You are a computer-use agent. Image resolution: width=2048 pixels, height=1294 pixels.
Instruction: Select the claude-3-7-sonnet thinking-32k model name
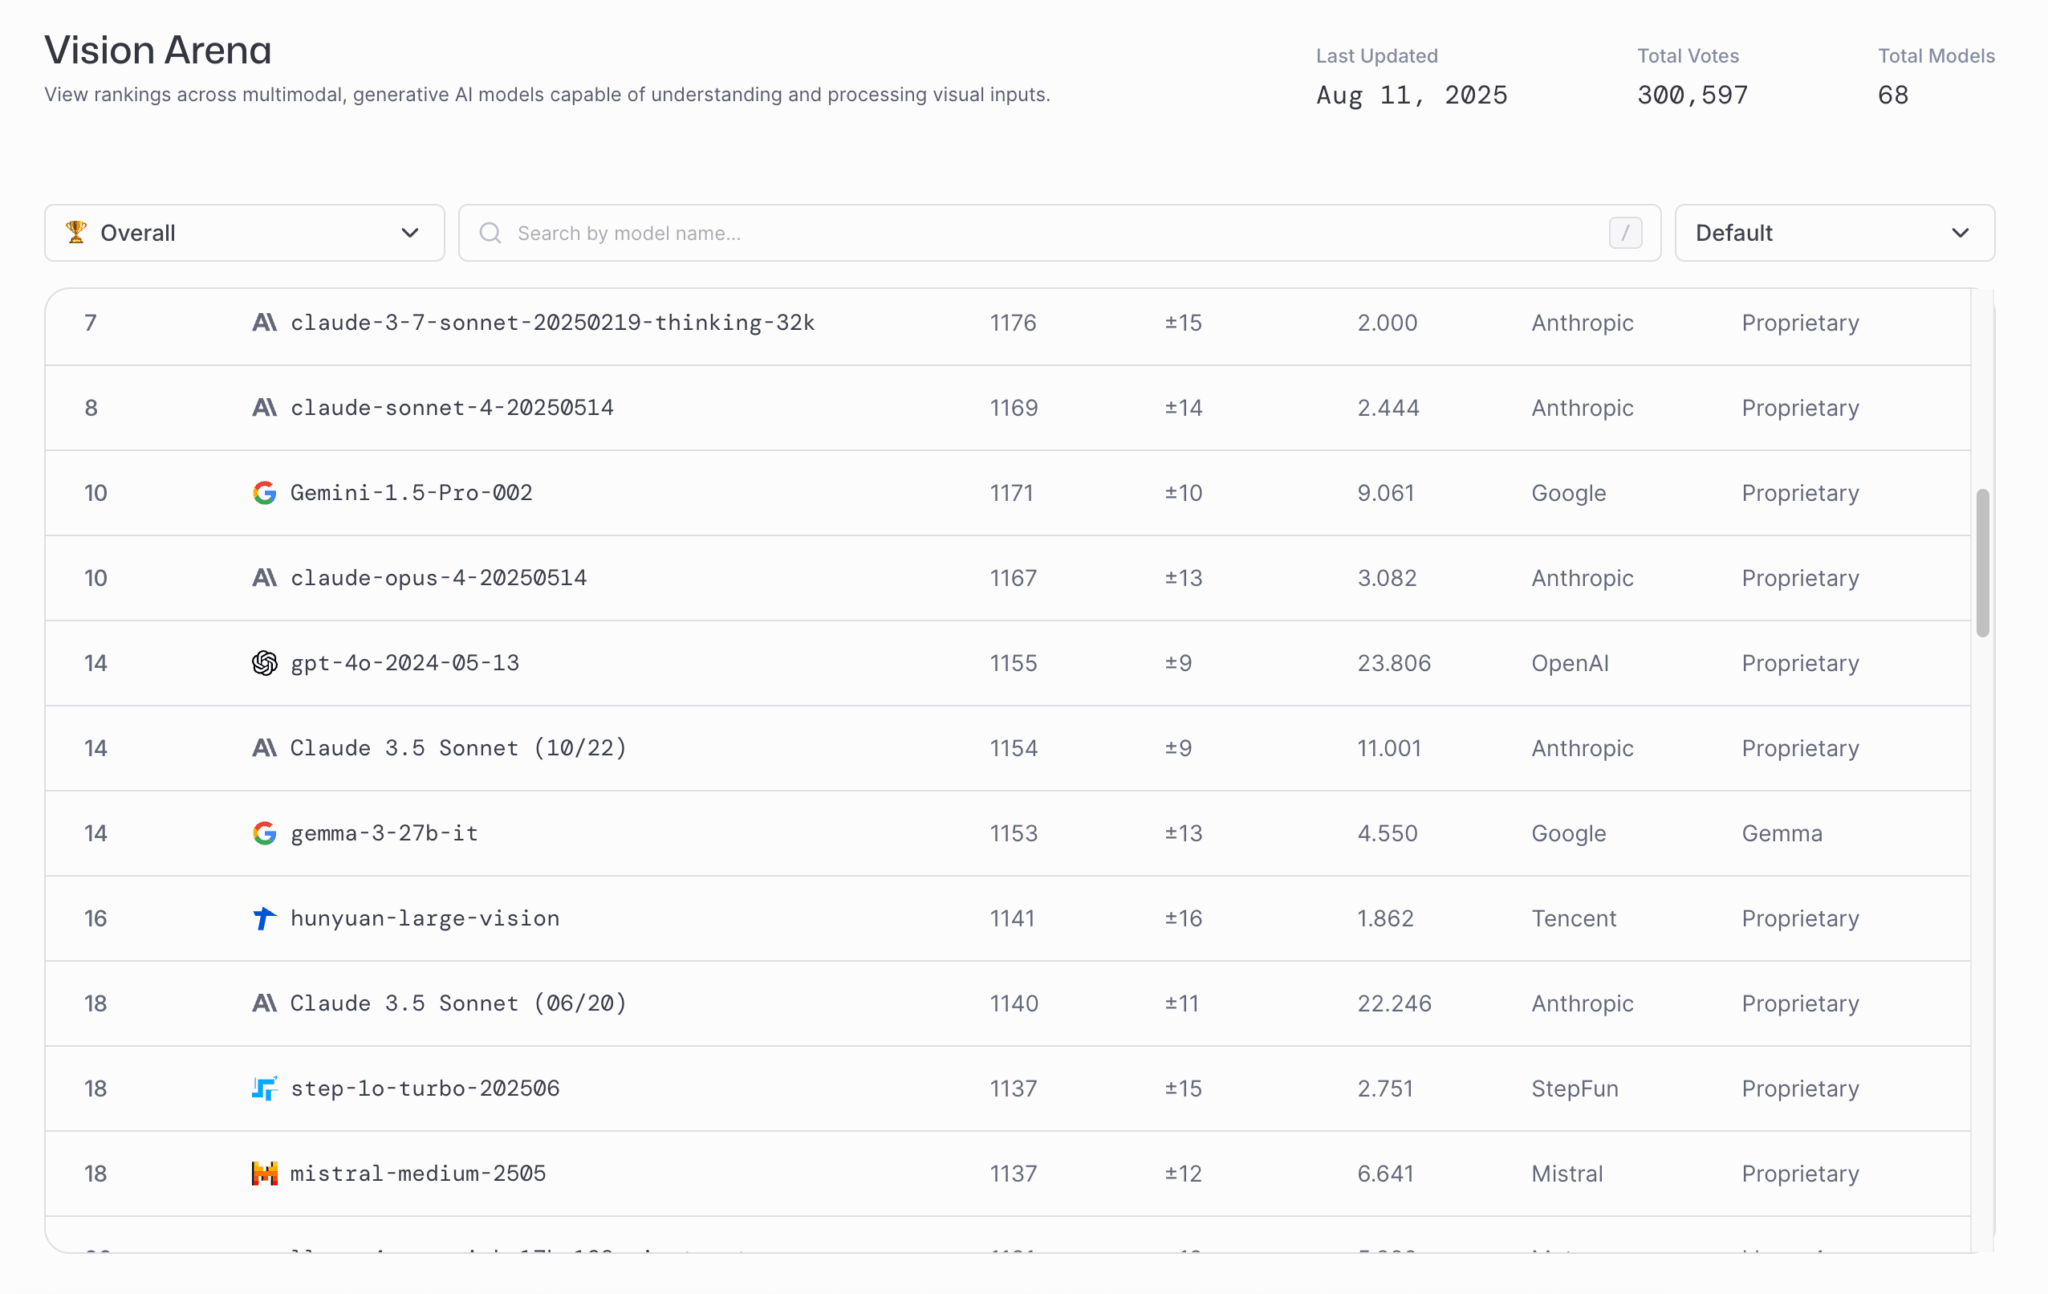(x=552, y=323)
